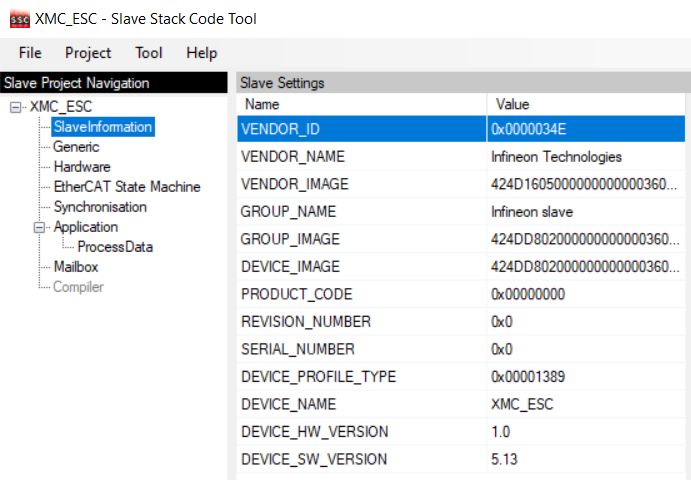
Task: Select the VENDOR_ID name cell
Action: coord(361,129)
